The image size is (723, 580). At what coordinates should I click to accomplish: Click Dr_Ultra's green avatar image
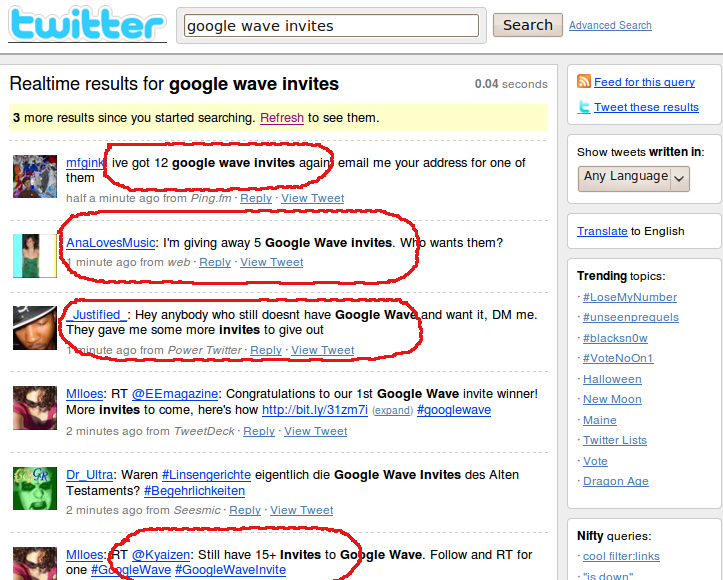coord(35,487)
